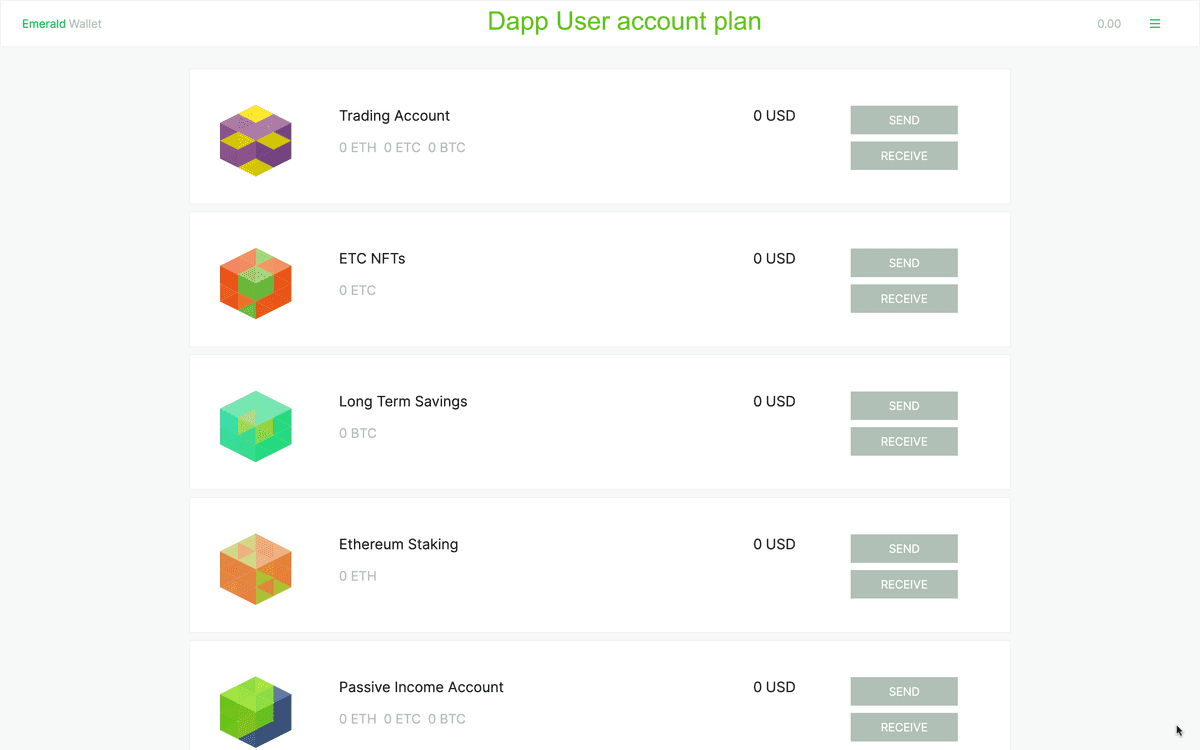Click the 0 BTC balance under Long Term Savings
The image size is (1200, 750).
point(357,433)
